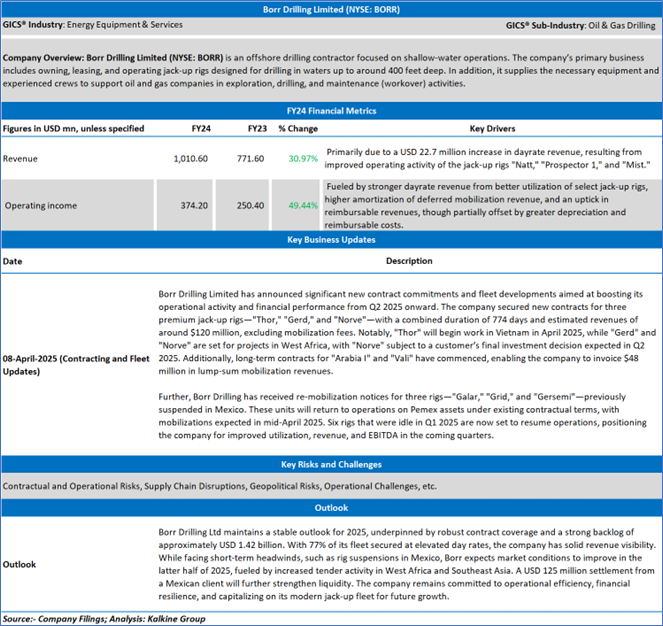The image size is (663, 626).
Task: Click the Key Drivers column header
Action: tap(492, 129)
